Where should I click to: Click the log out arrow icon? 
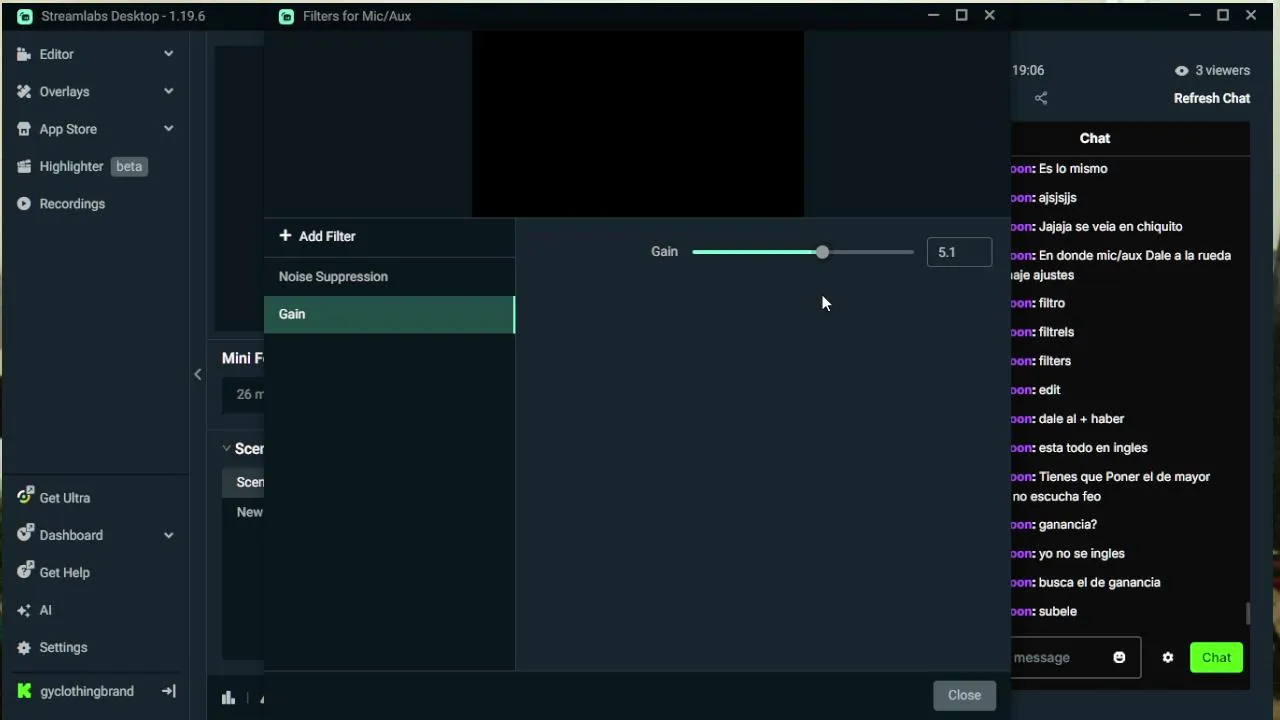tap(169, 691)
